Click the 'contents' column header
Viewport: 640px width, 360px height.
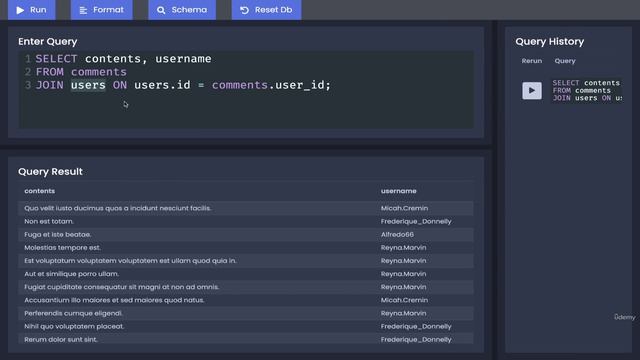click(40, 191)
